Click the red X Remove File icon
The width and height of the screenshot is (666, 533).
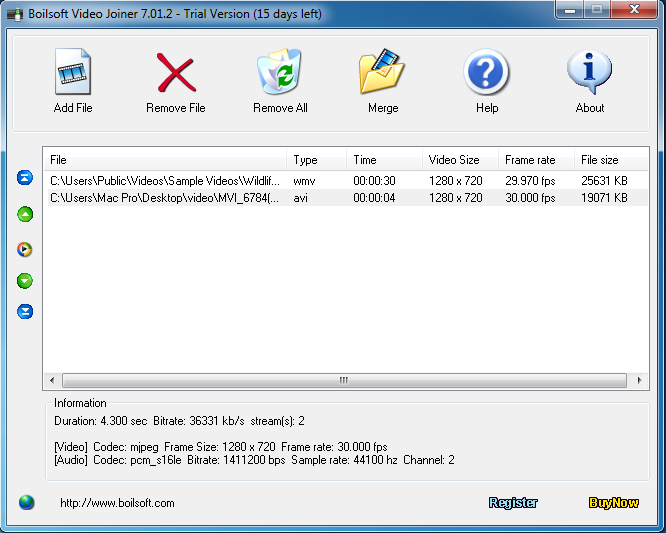[x=176, y=72]
